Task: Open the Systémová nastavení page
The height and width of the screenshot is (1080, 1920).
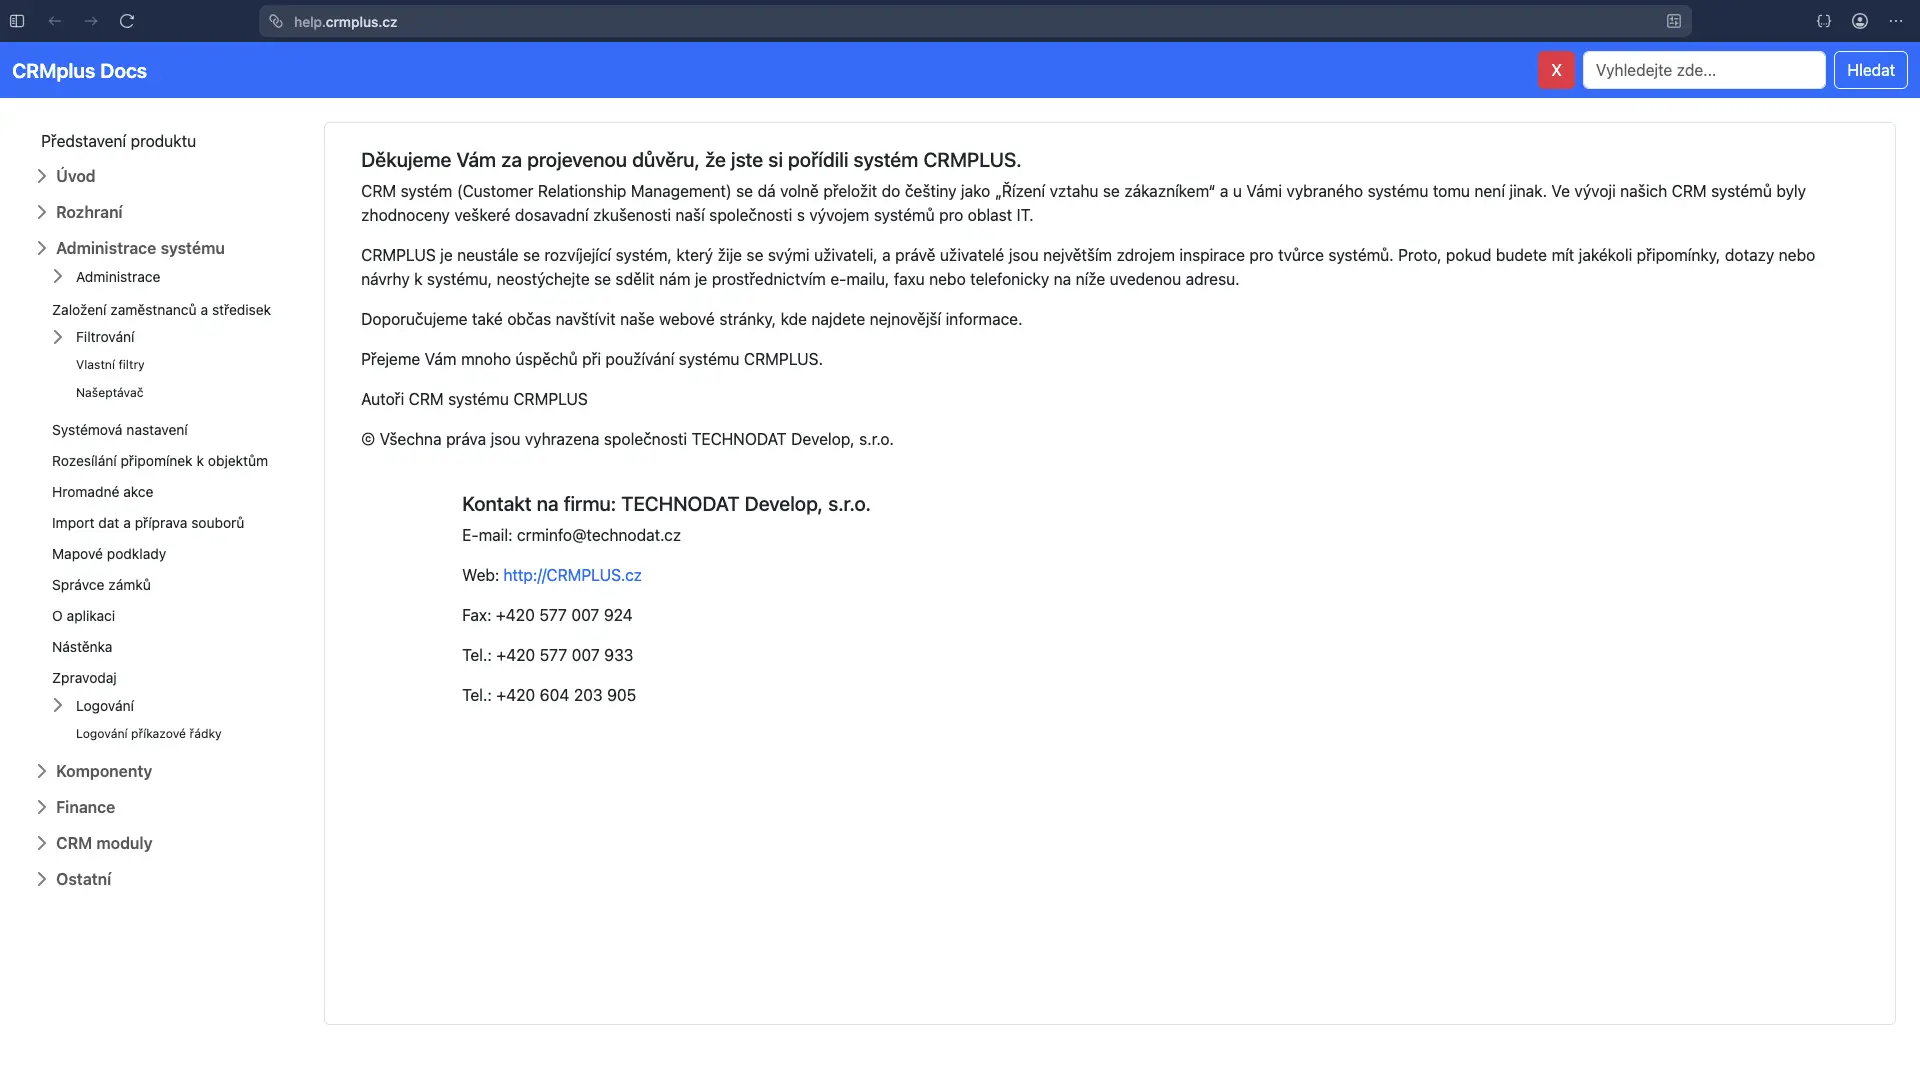Action: click(120, 430)
